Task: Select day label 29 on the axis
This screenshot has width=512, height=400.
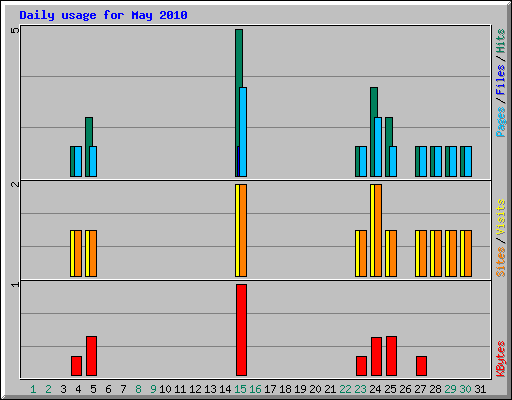Action: [x=450, y=389]
